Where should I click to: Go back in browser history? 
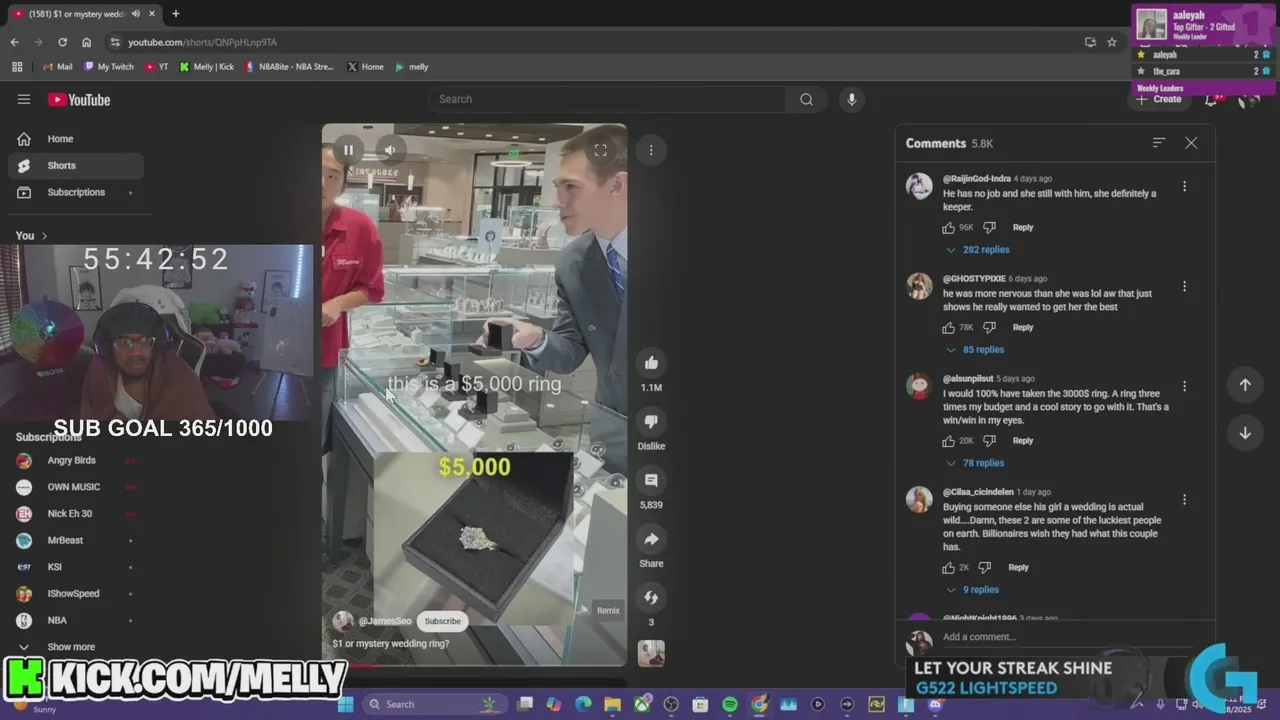tap(14, 42)
